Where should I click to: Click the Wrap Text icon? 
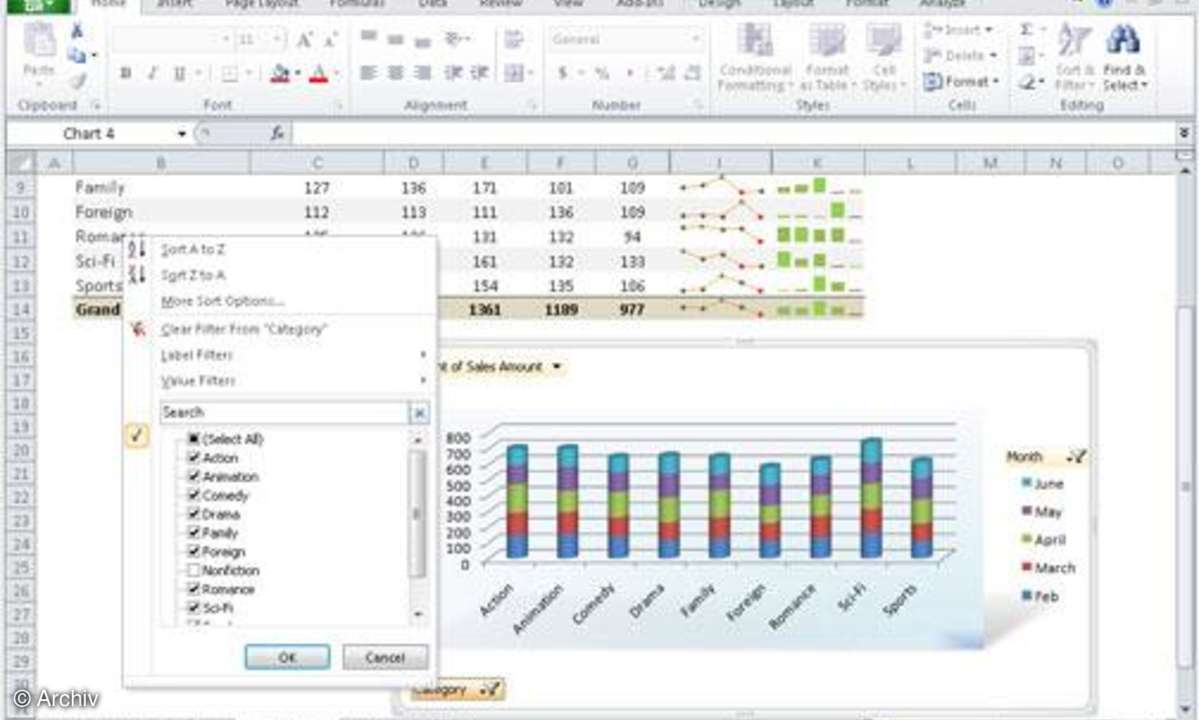coord(513,39)
